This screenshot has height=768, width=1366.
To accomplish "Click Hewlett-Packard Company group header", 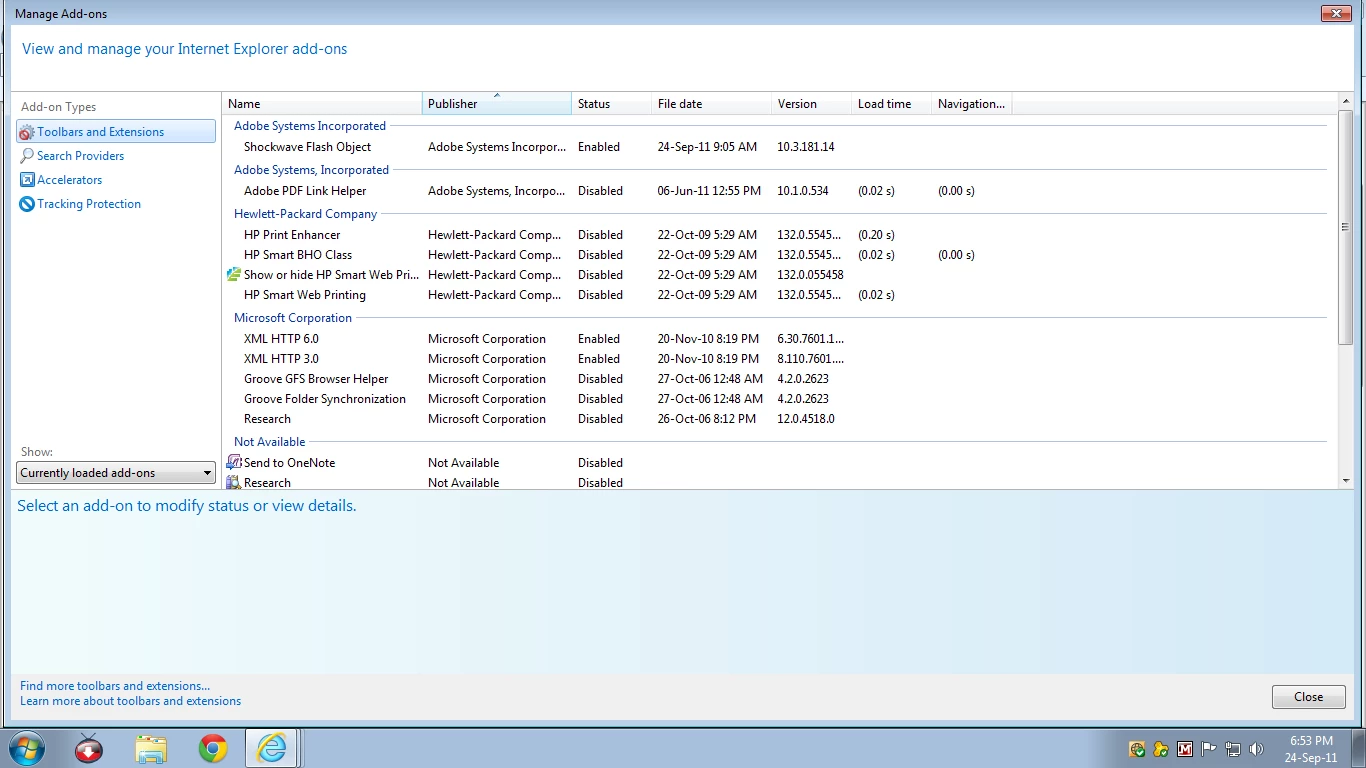I will [305, 214].
